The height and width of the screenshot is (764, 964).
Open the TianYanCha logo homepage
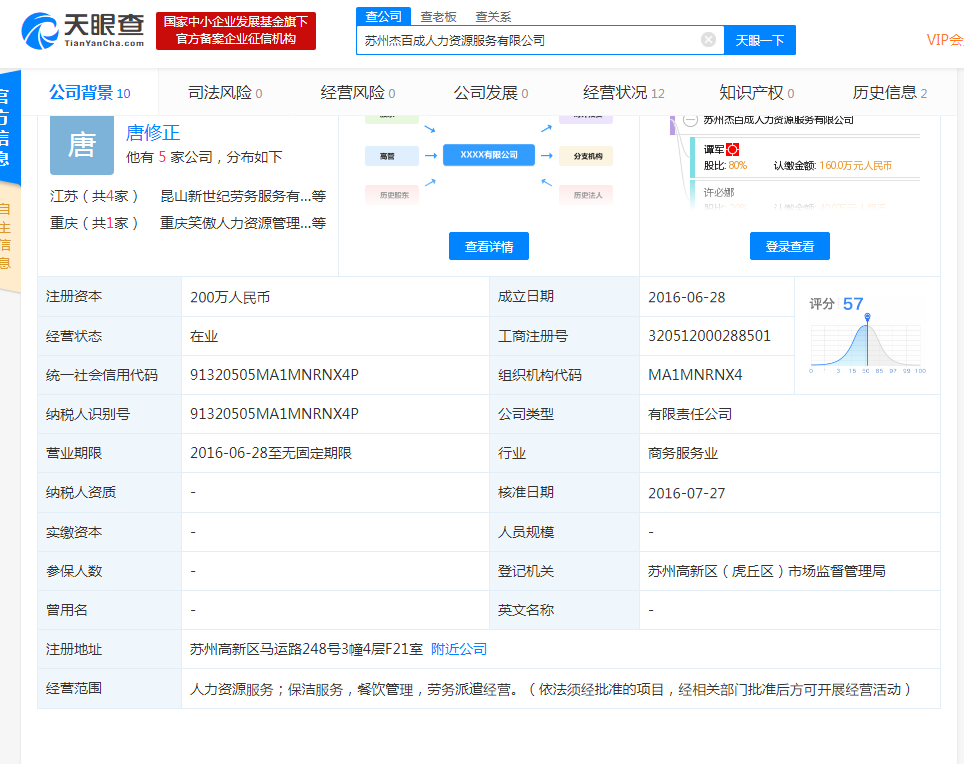pyautogui.click(x=83, y=31)
